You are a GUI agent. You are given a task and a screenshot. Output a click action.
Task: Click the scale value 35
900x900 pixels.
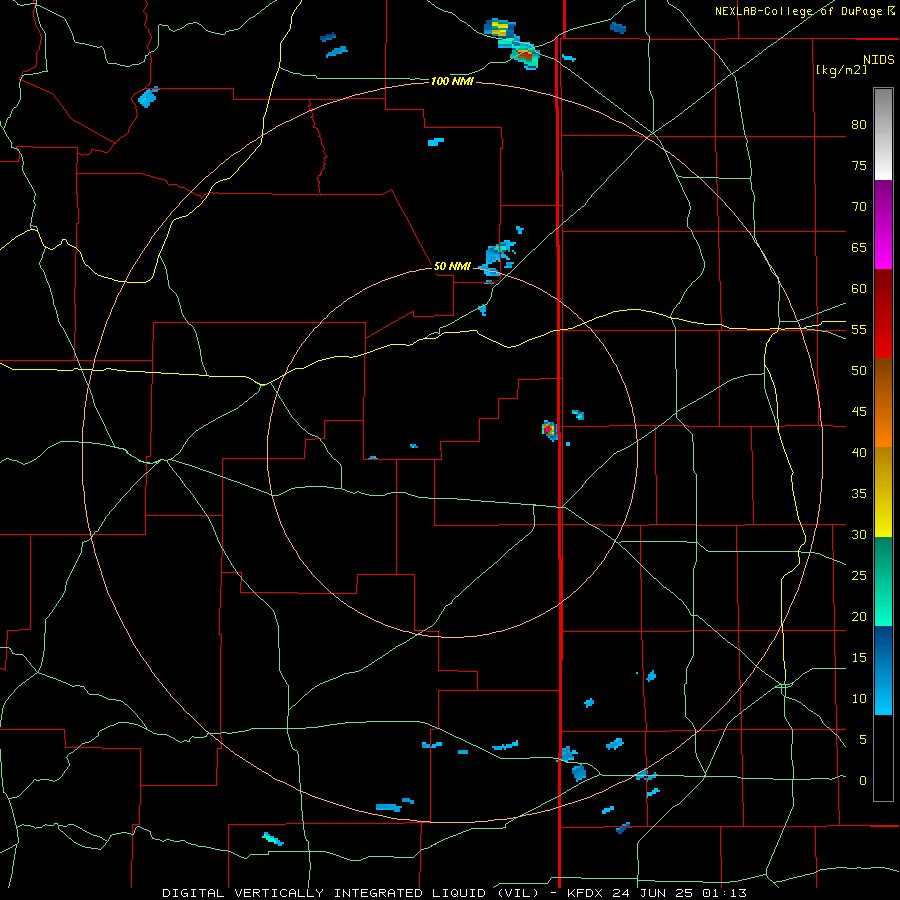click(x=859, y=494)
